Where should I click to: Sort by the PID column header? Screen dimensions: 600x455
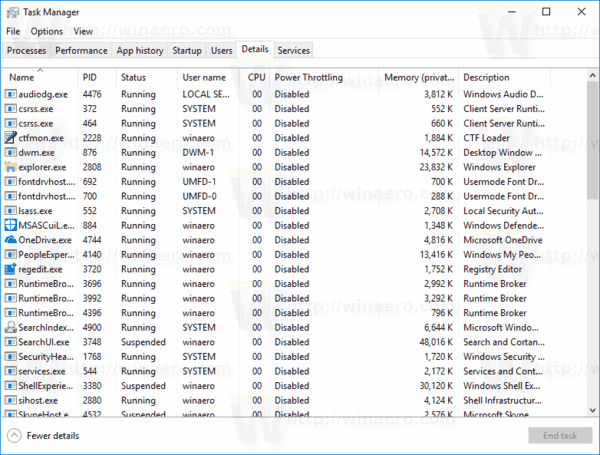pyautogui.click(x=97, y=78)
